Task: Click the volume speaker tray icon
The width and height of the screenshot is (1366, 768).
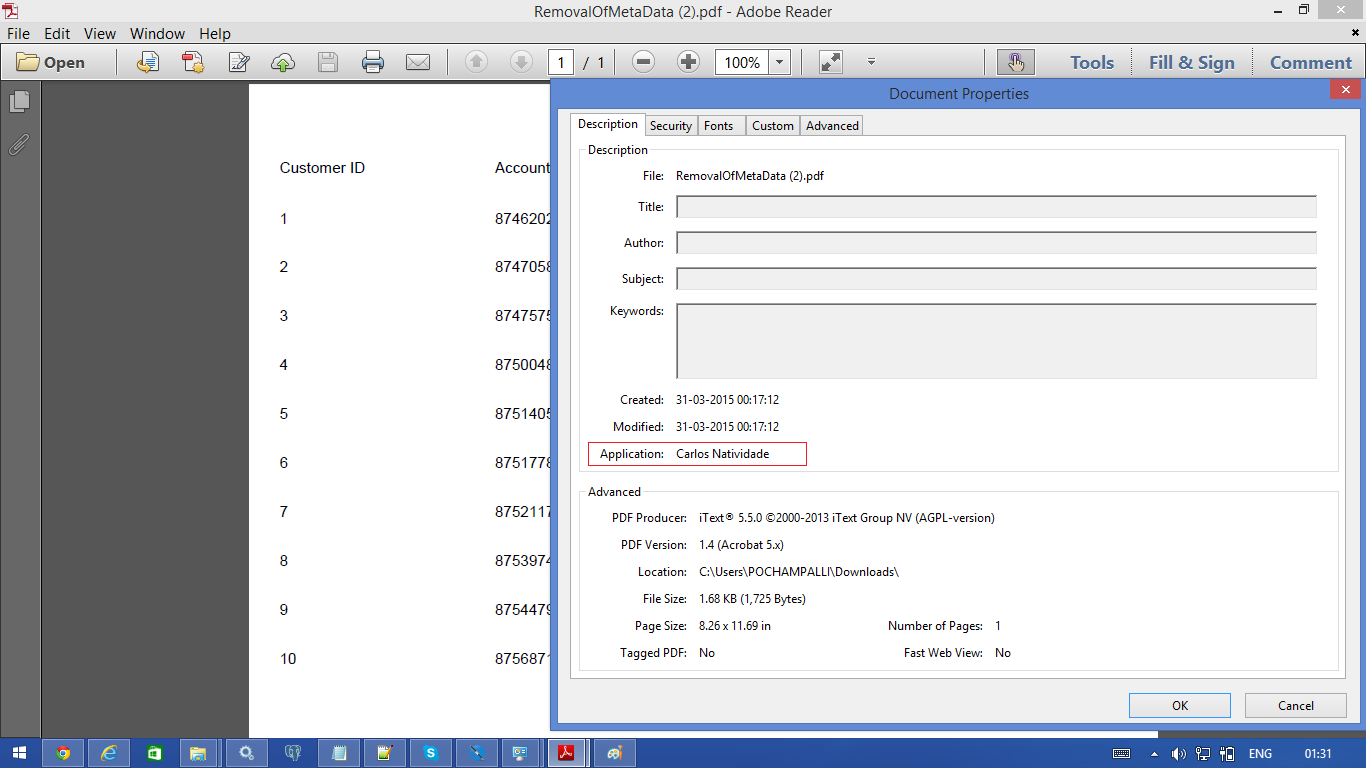Action: click(1178, 754)
